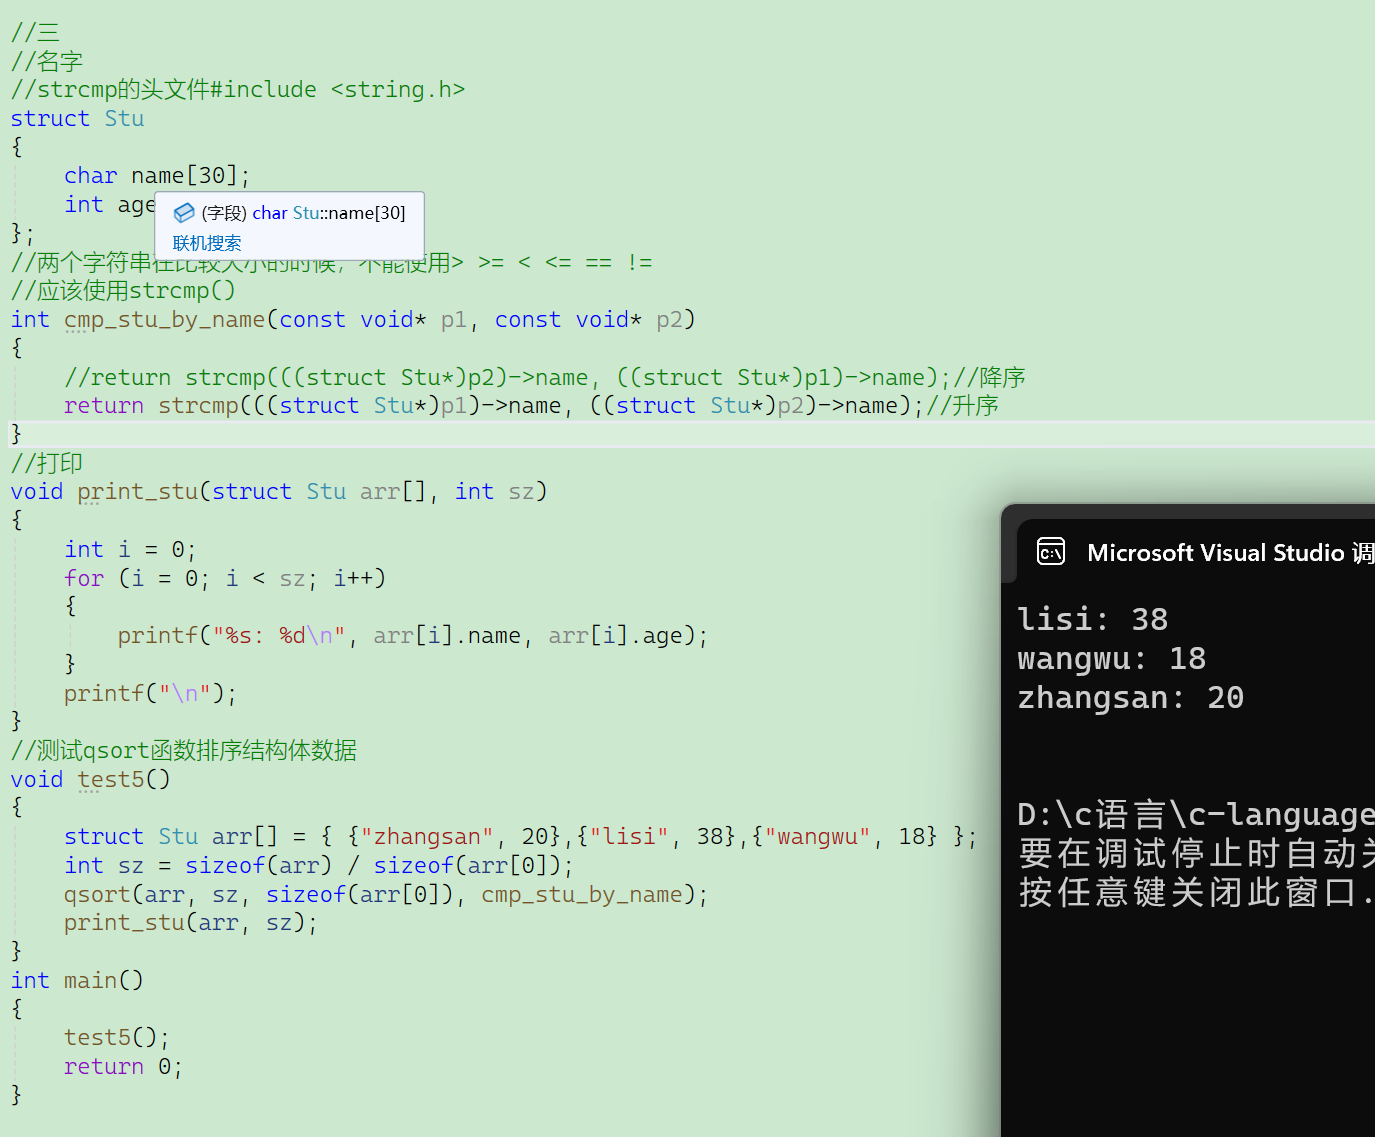
Task: Click the //名字 comment
Action: (47, 61)
